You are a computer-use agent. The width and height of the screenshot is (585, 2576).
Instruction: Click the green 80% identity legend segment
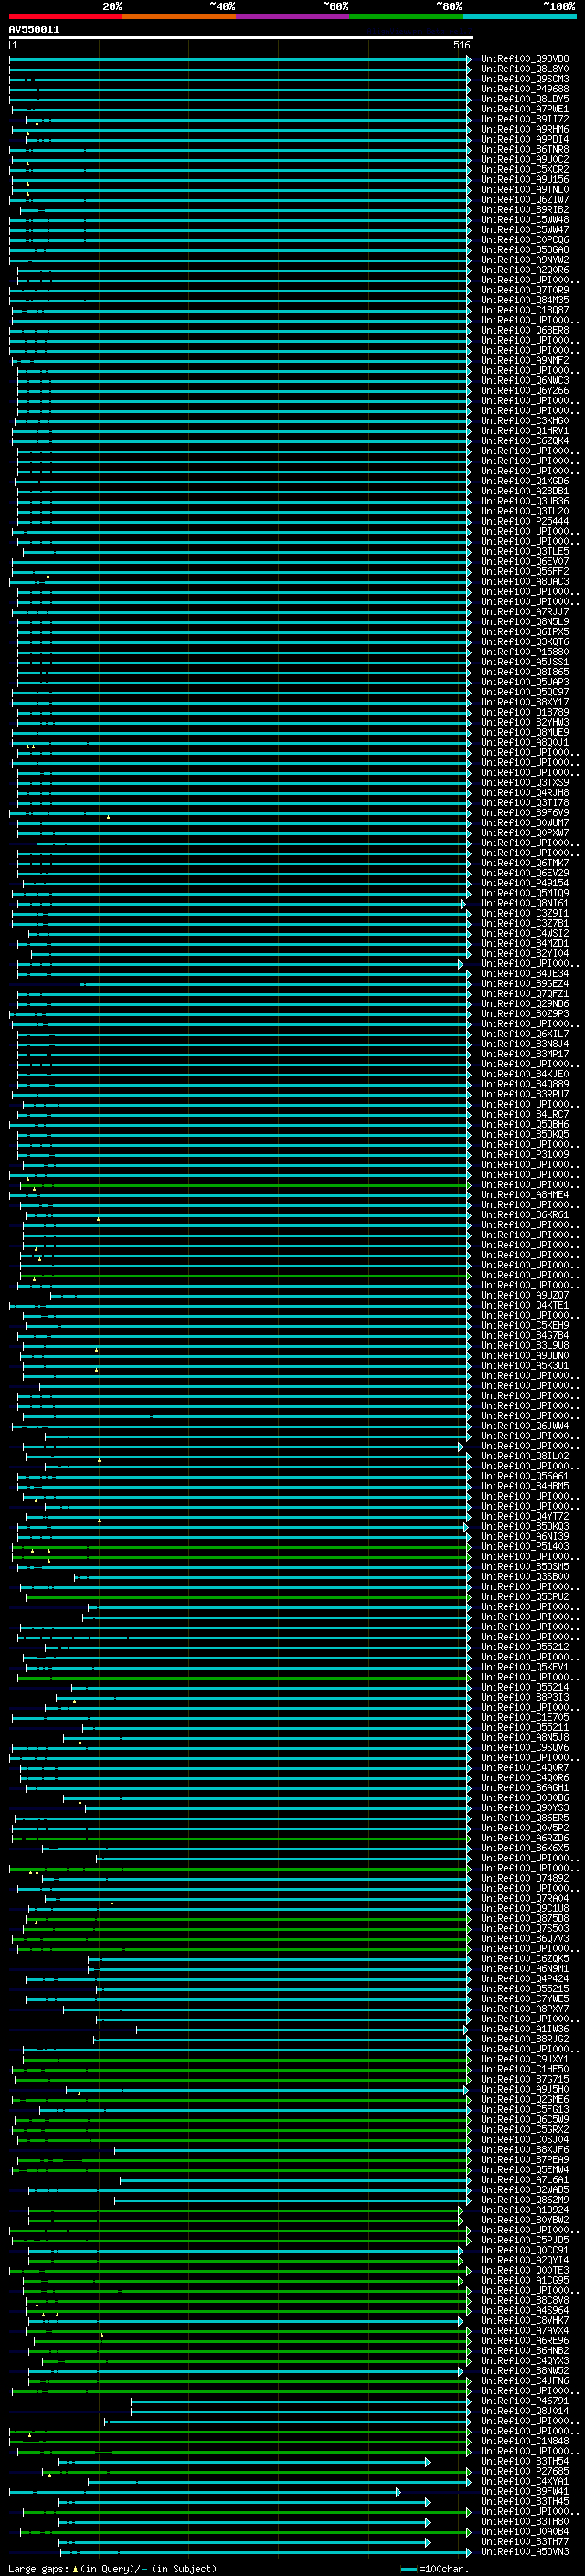[406, 16]
